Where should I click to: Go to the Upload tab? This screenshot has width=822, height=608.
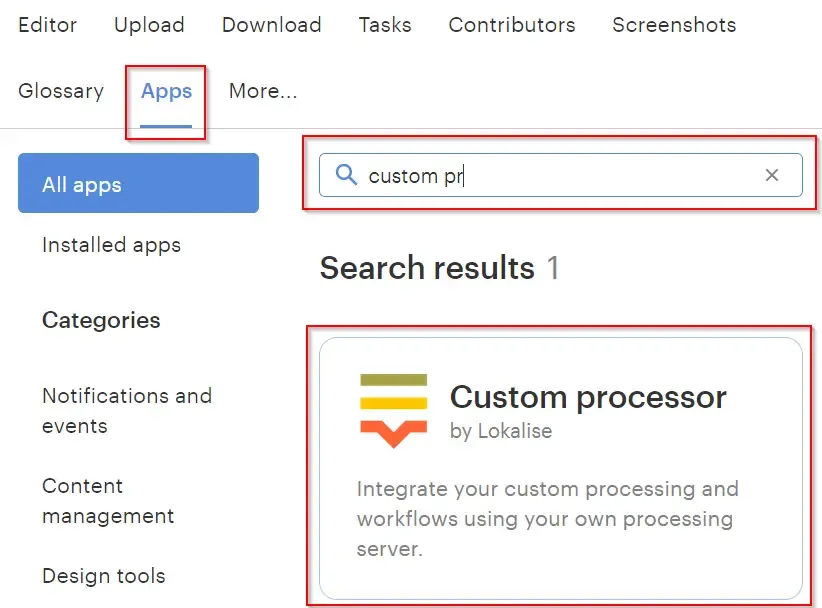click(x=149, y=25)
